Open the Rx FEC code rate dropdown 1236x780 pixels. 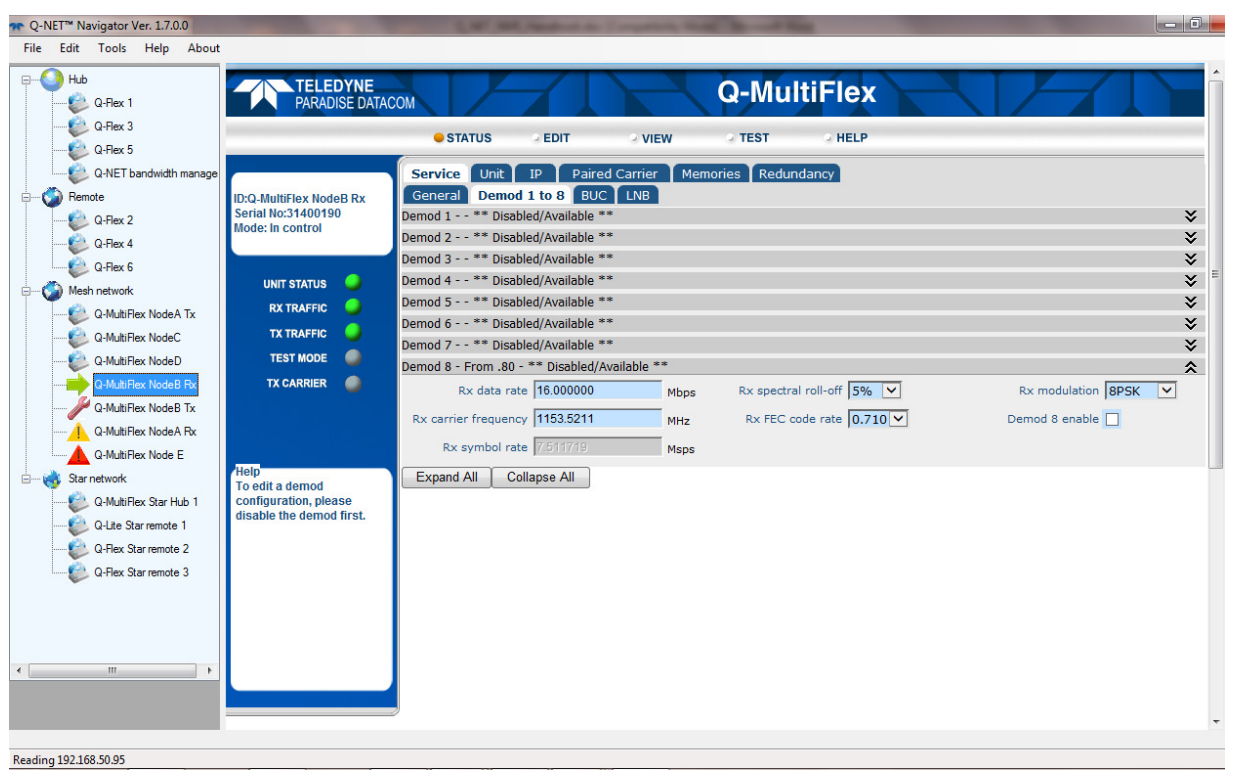(x=898, y=420)
